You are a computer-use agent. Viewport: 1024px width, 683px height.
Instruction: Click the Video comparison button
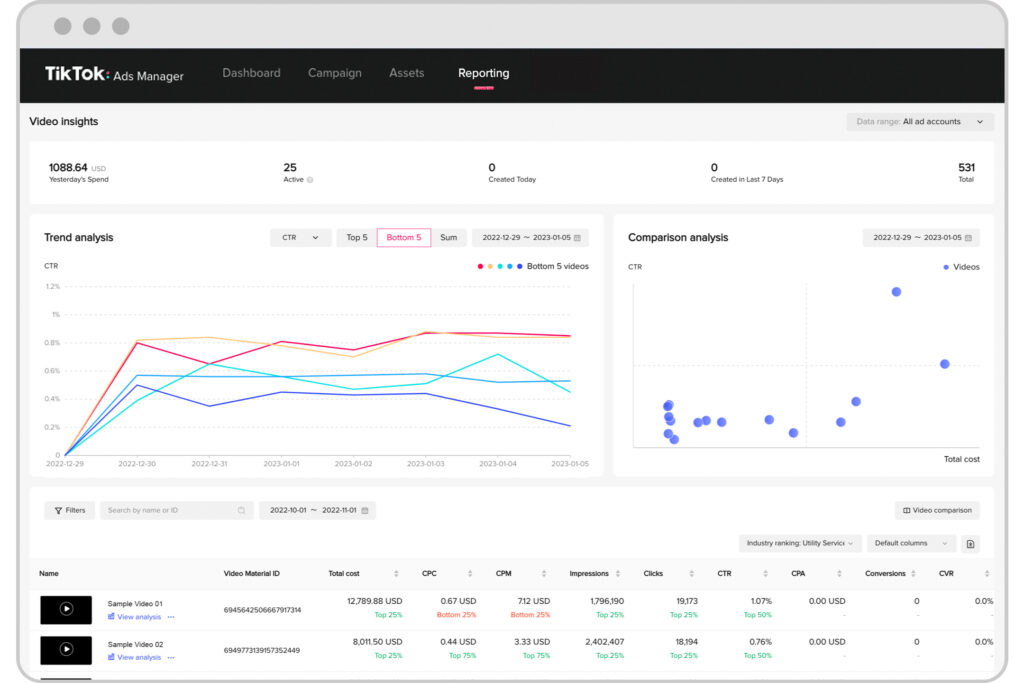(937, 510)
